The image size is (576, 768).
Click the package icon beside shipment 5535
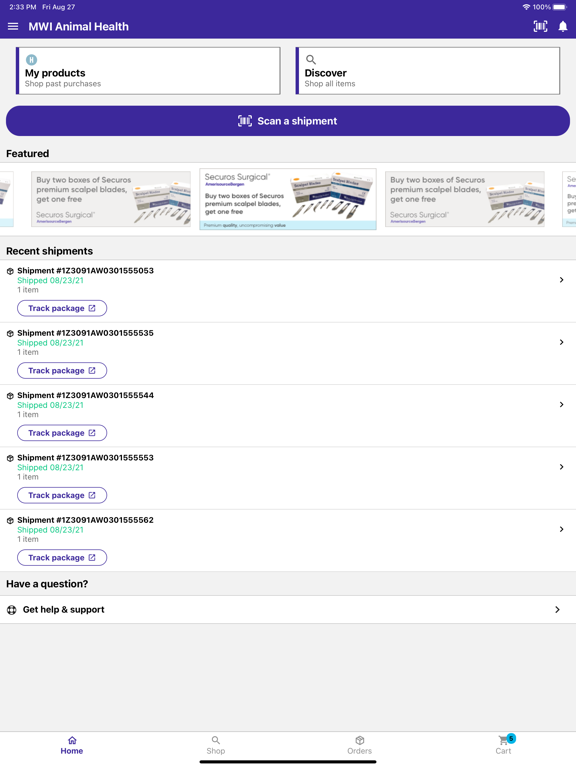point(10,334)
